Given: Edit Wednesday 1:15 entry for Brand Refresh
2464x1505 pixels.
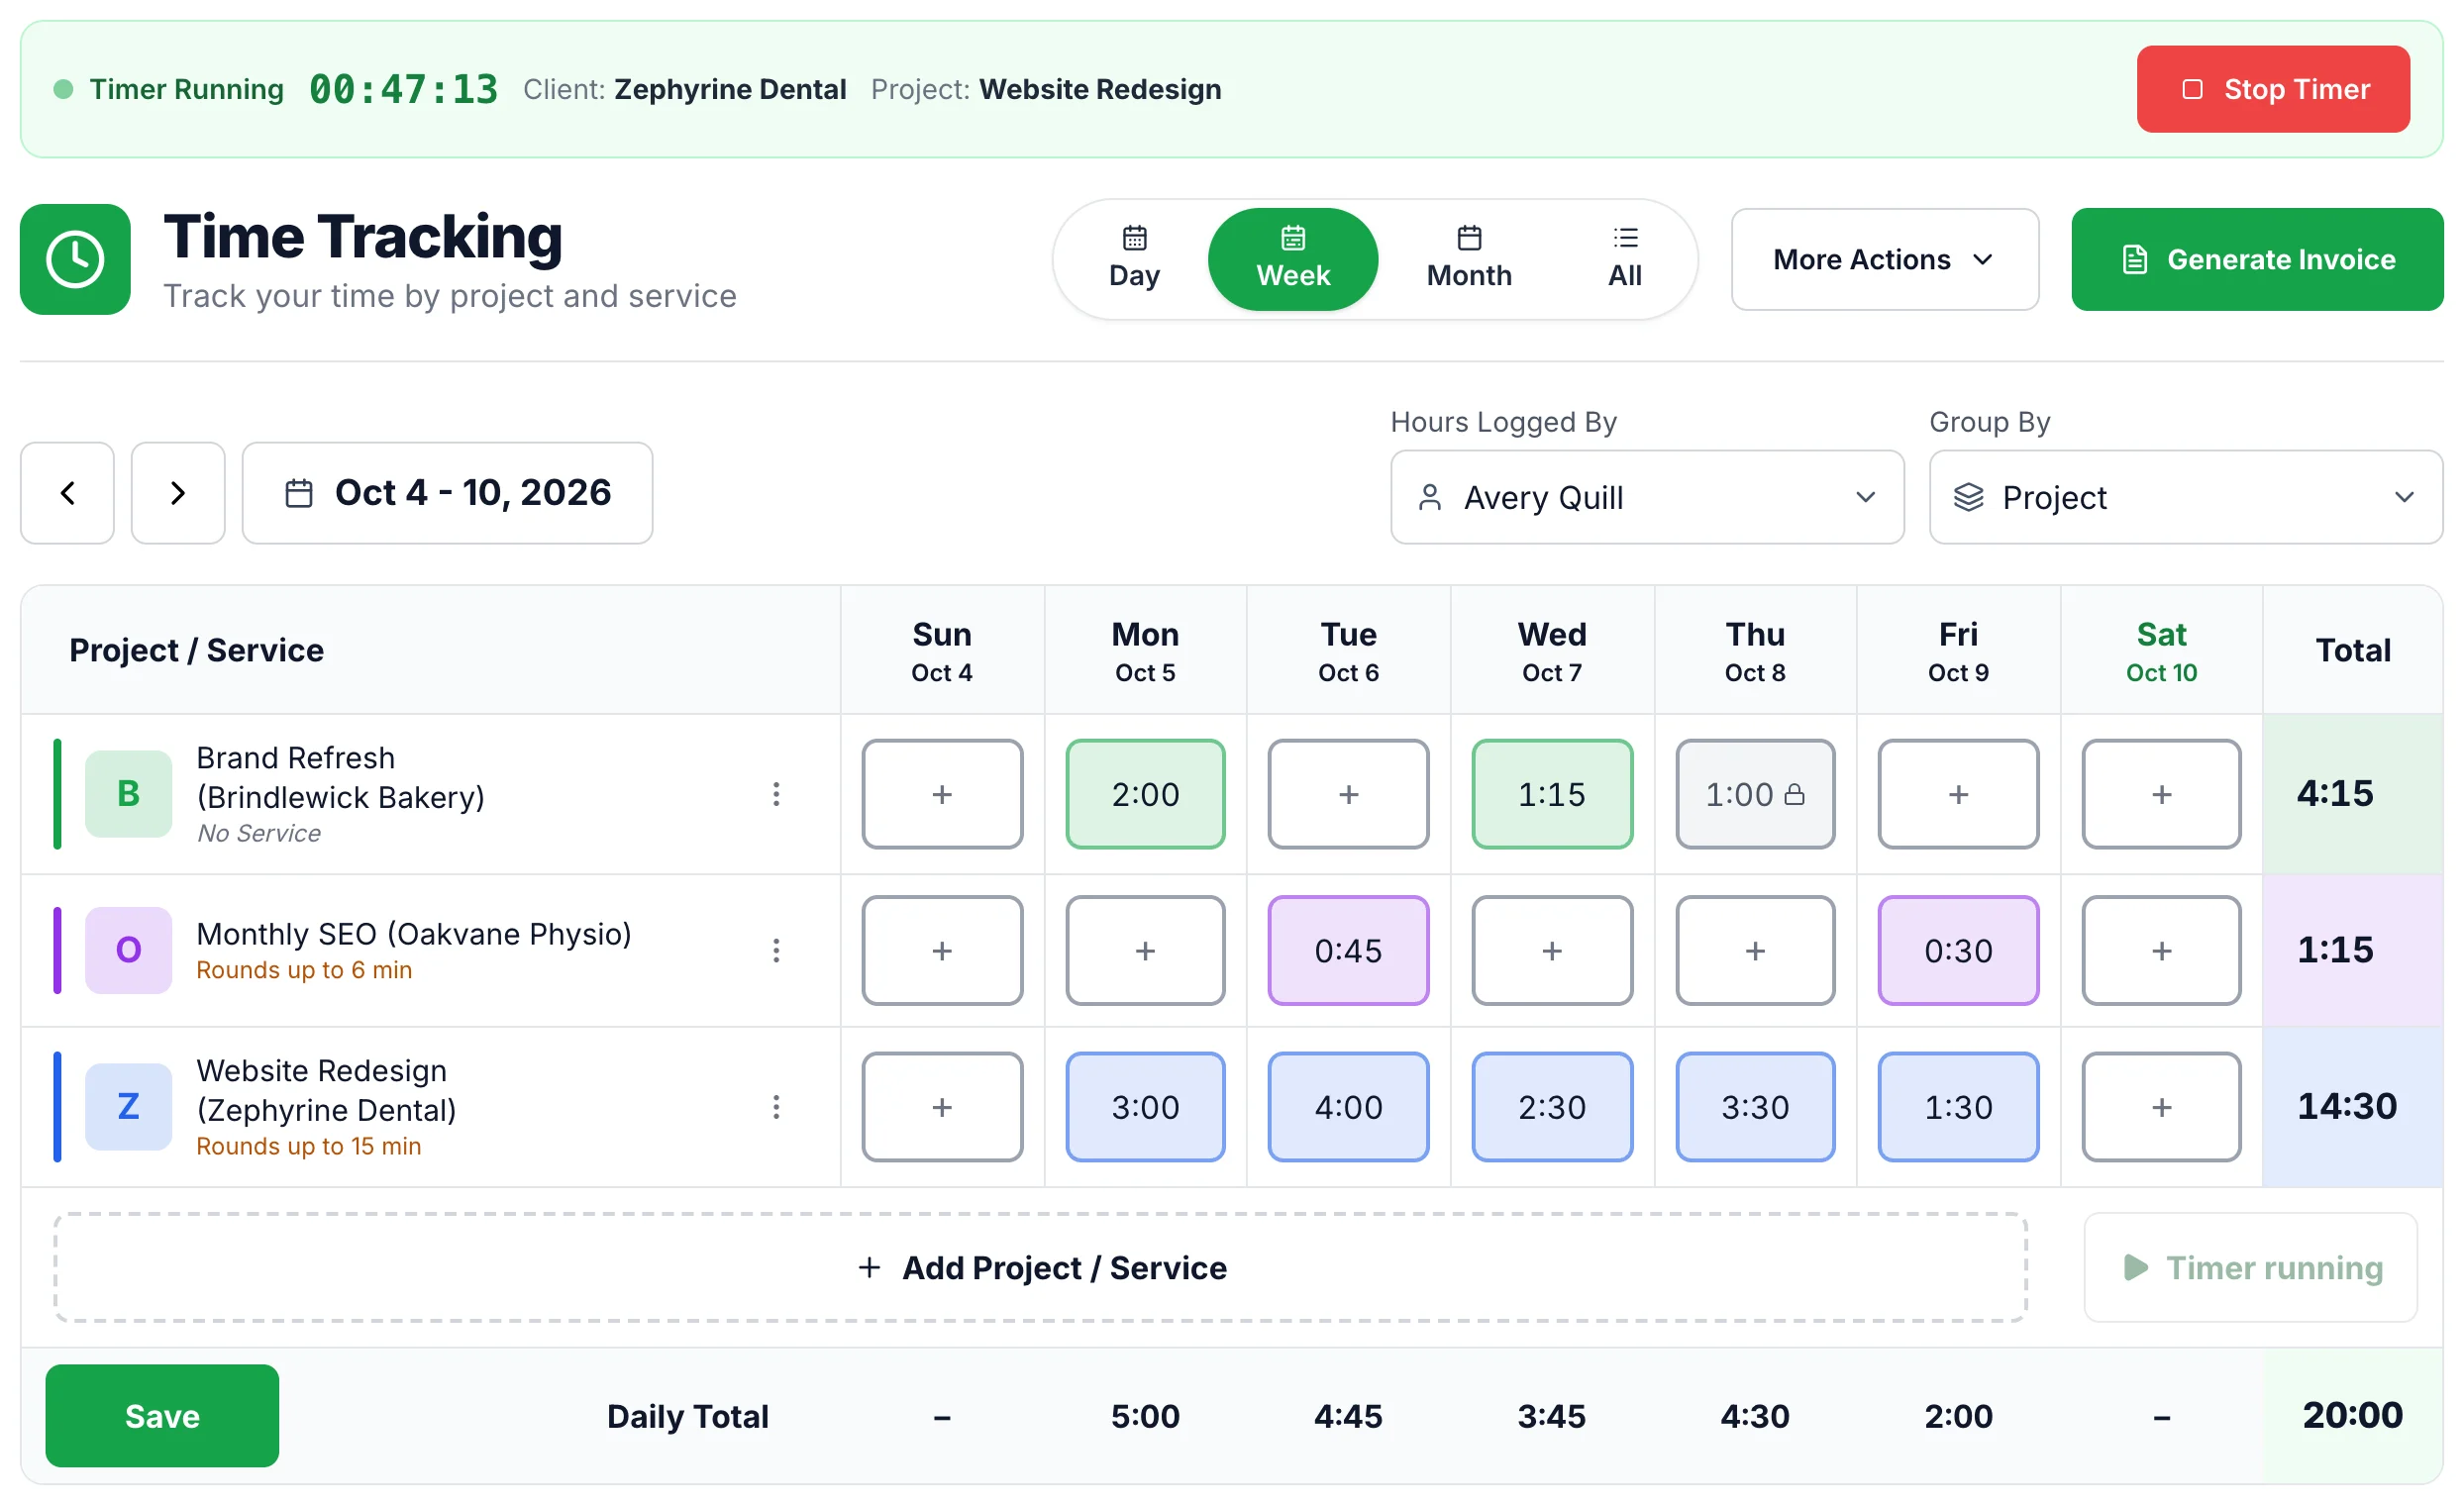Looking at the screenshot, I should coord(1552,794).
